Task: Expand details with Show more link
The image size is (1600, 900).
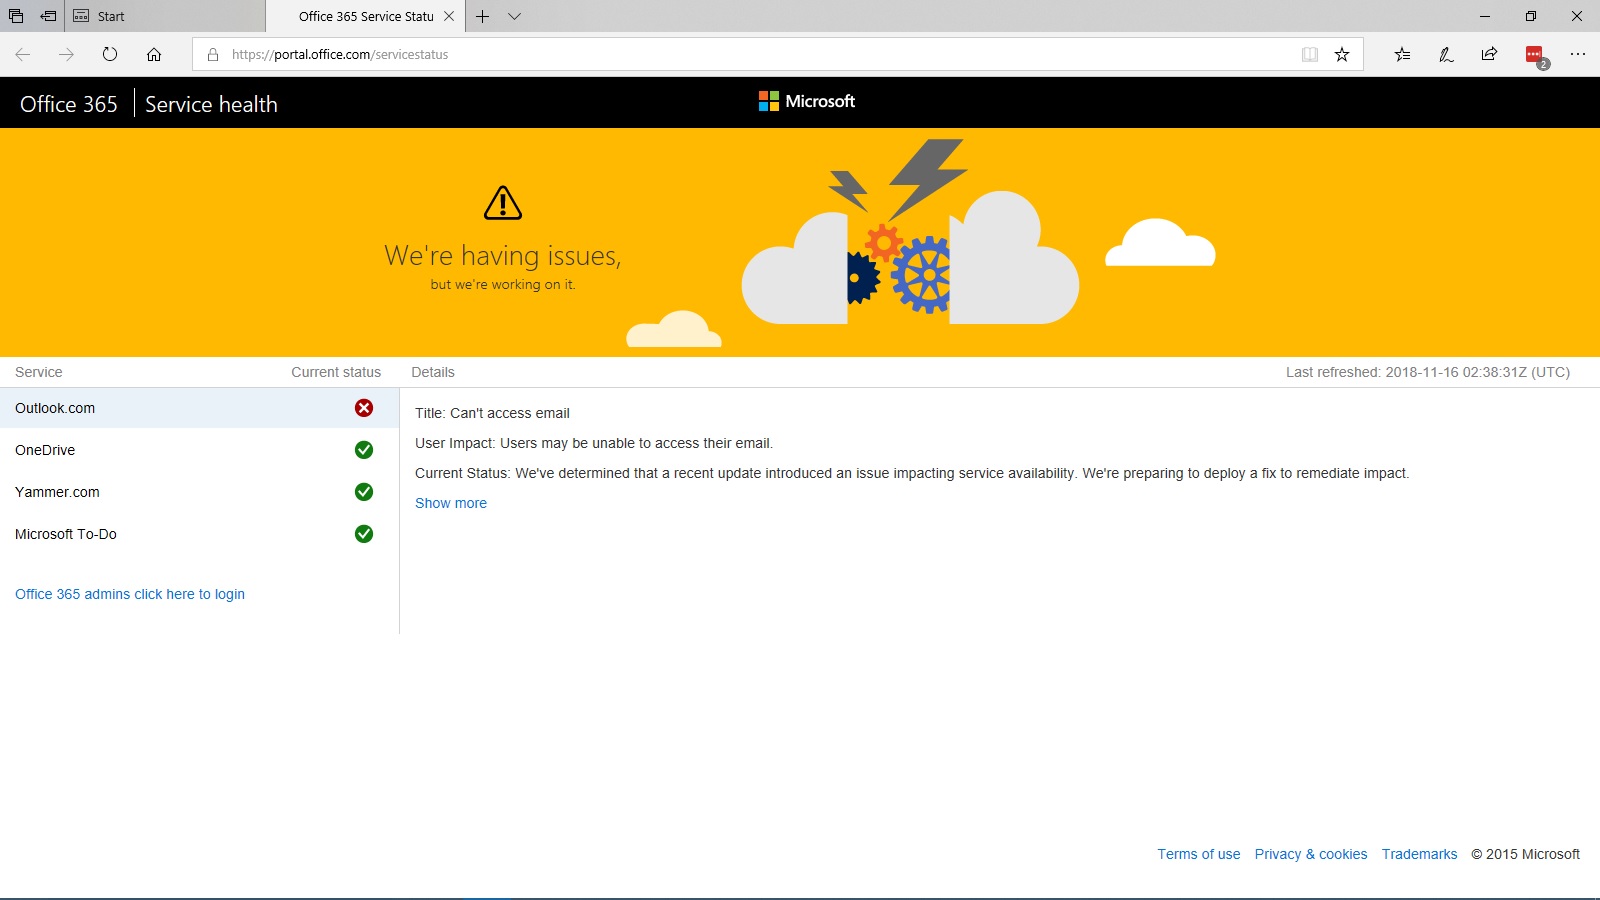Action: click(451, 503)
